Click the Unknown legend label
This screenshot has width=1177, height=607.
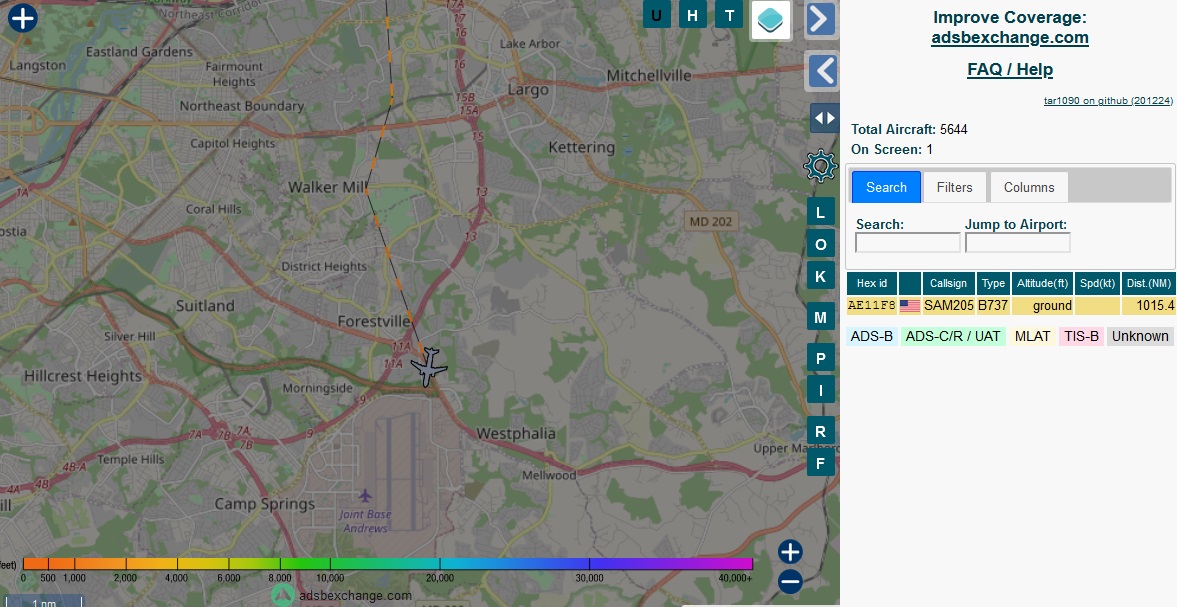coord(1139,336)
